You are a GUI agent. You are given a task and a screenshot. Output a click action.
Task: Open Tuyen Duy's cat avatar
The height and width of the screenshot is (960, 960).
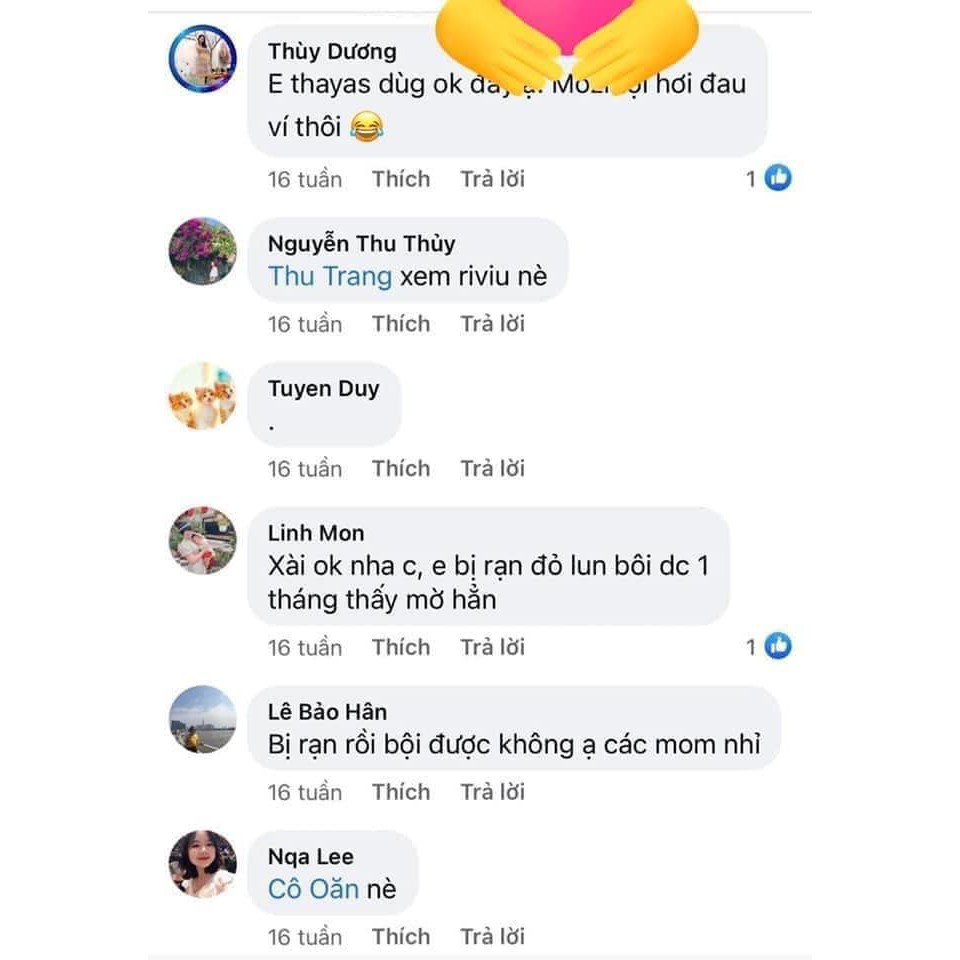point(203,396)
